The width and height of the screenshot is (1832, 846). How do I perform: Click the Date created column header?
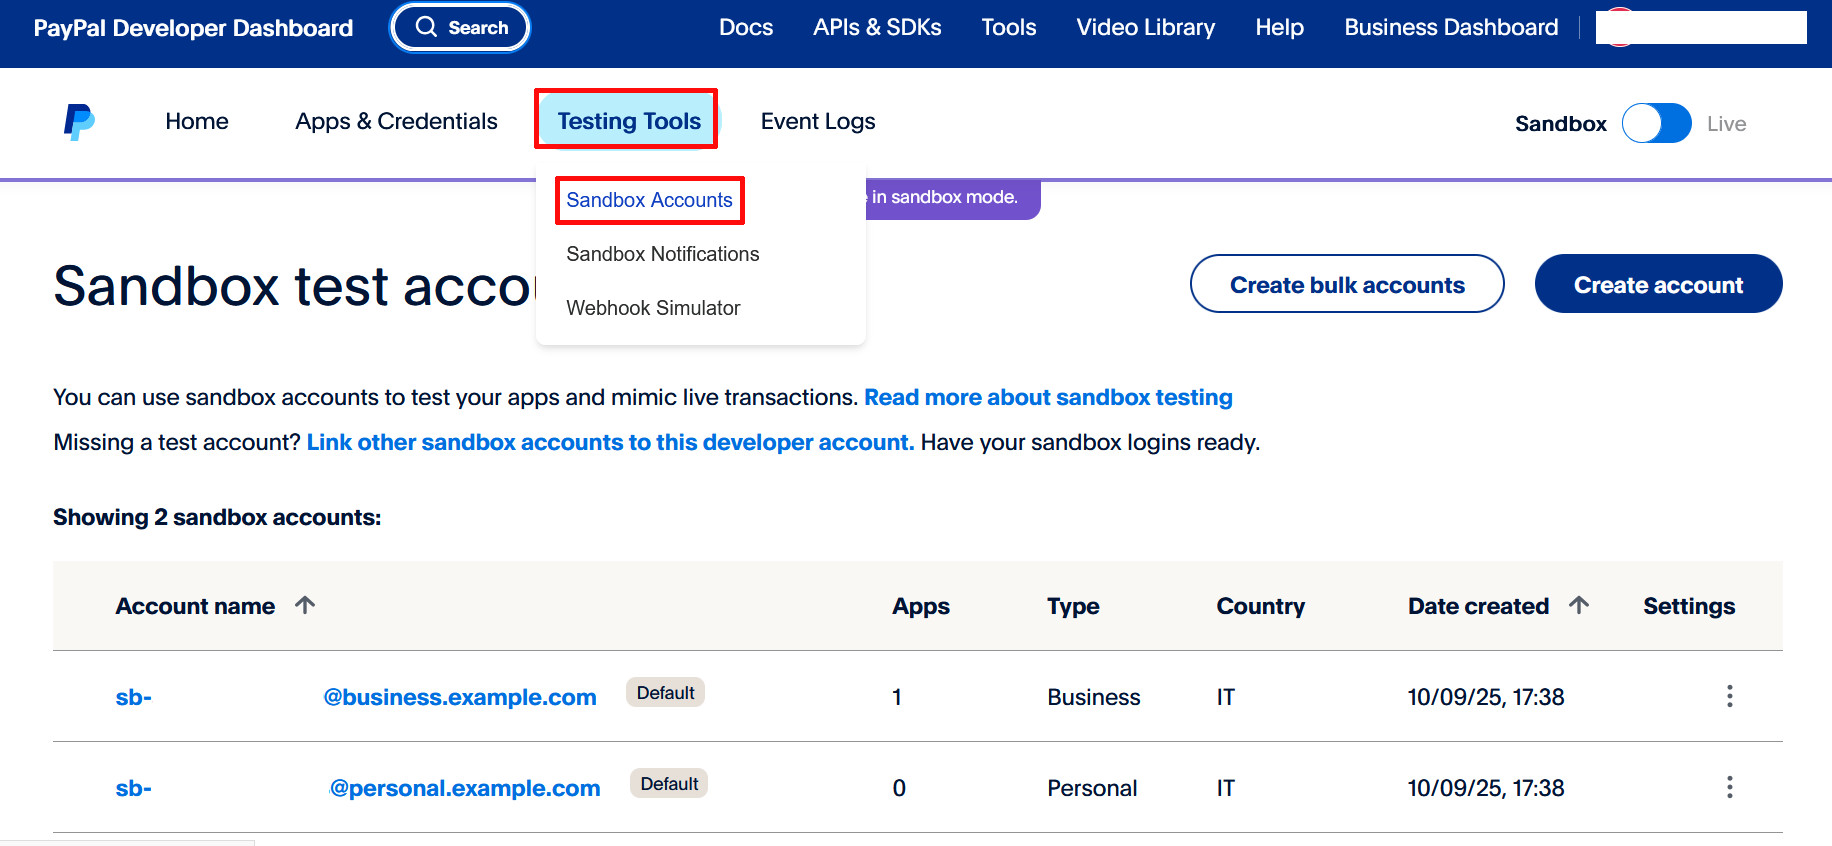(1478, 606)
